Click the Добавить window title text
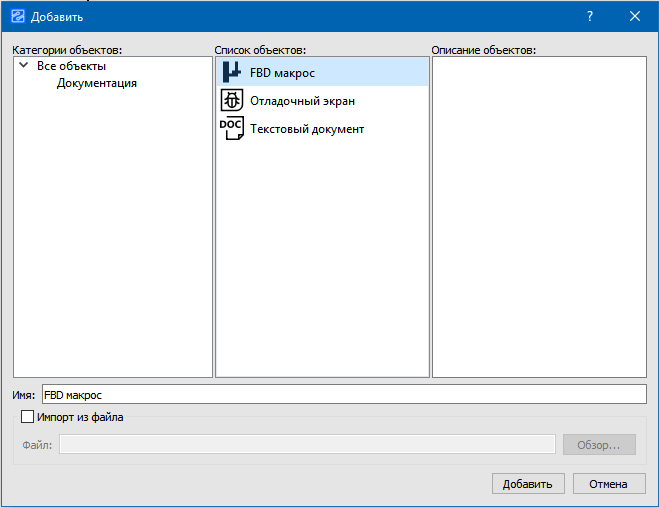 tap(57, 17)
